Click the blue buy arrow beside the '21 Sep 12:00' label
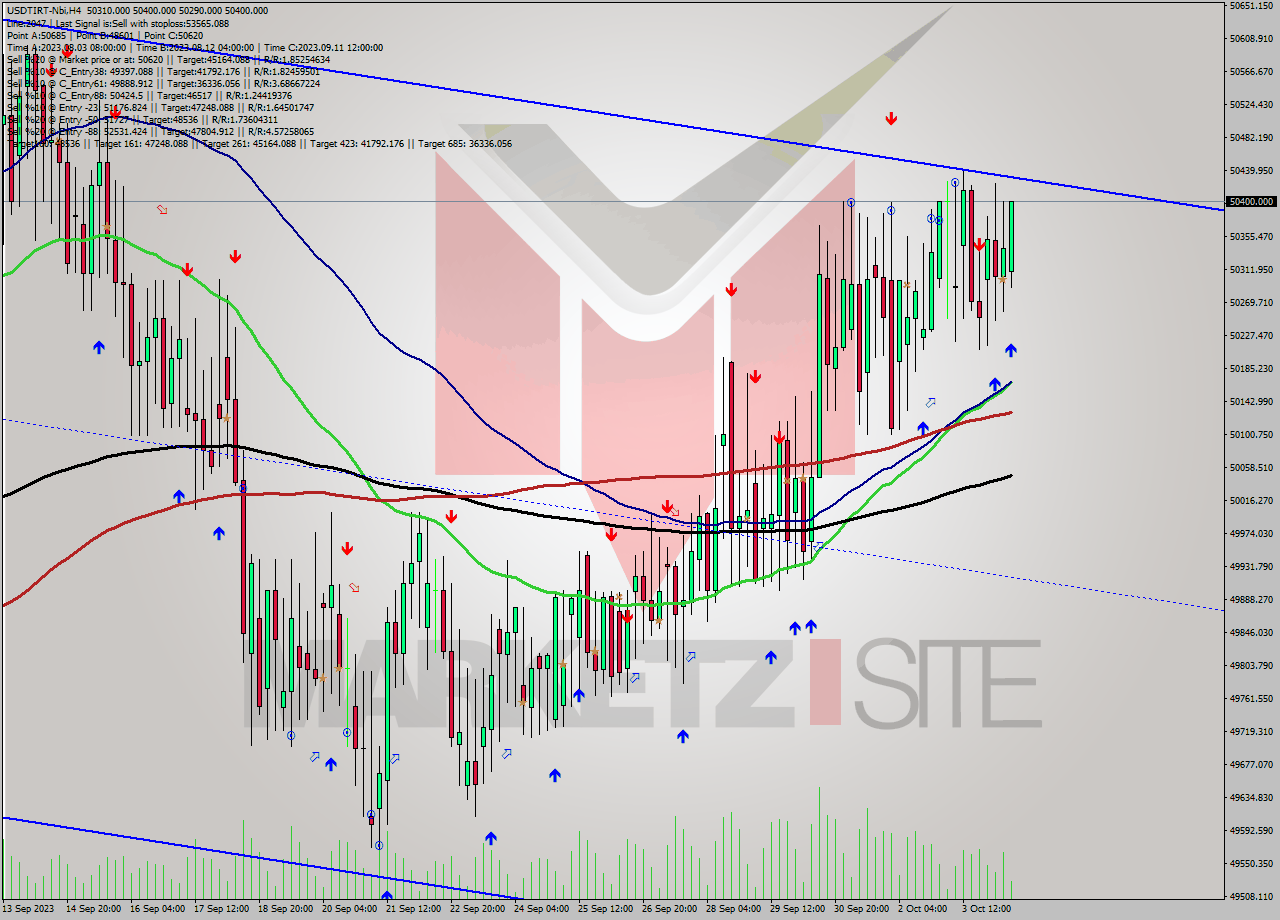 coord(387,895)
